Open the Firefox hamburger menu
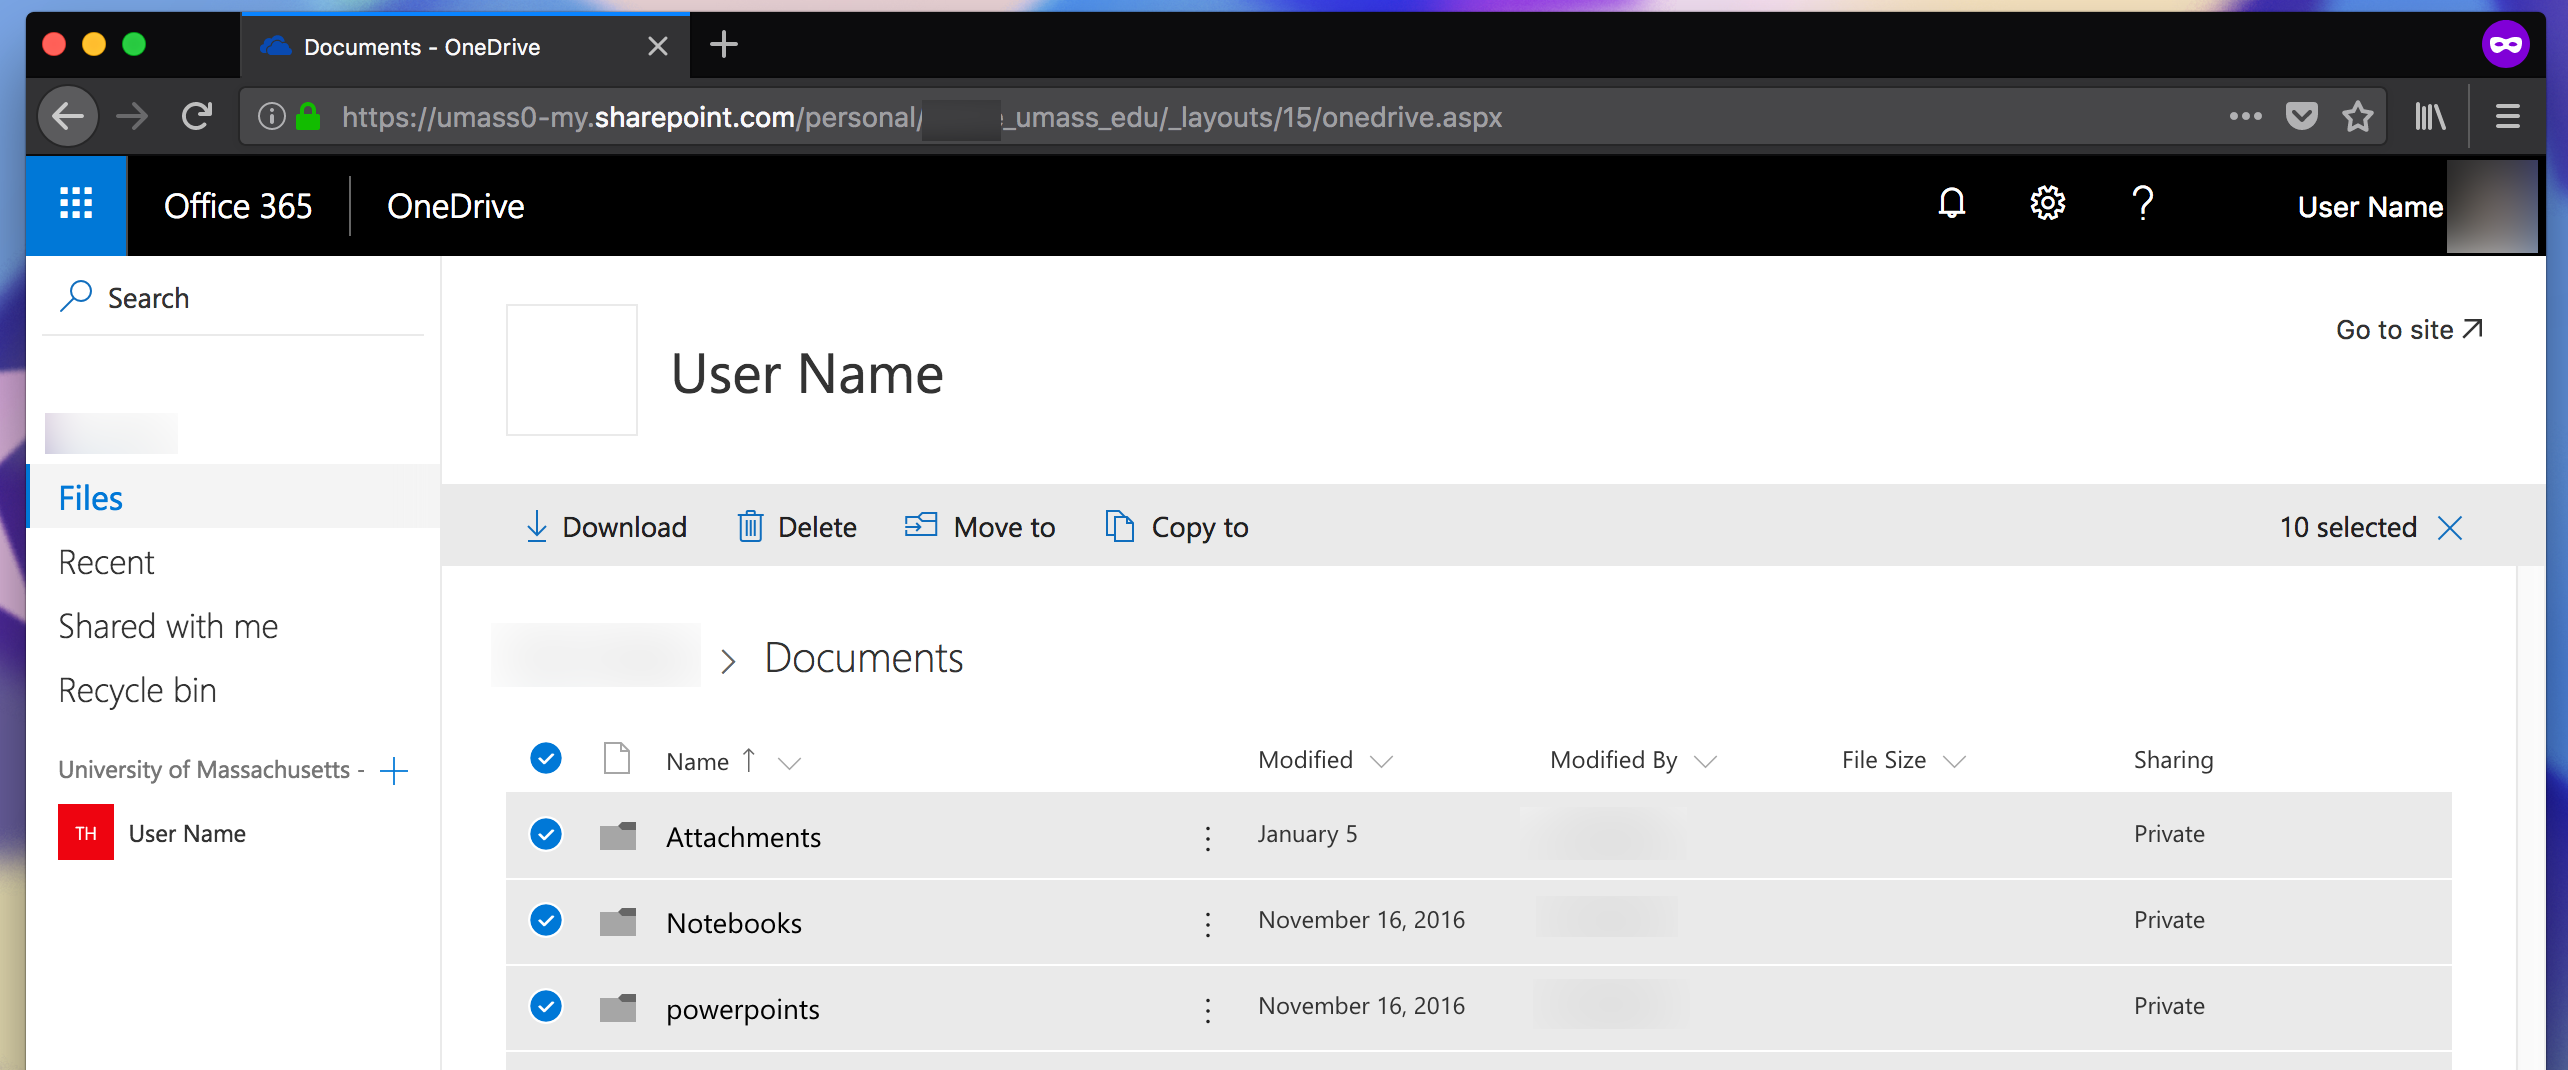2568x1070 pixels. coord(2507,117)
